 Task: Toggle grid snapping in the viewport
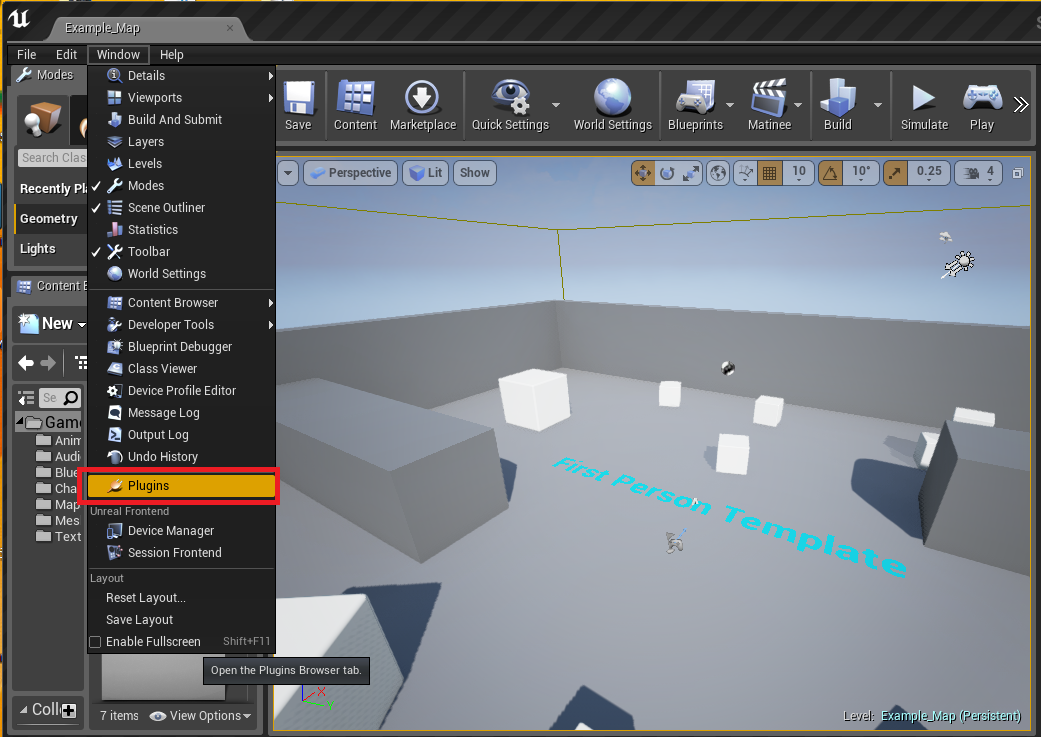coord(769,173)
